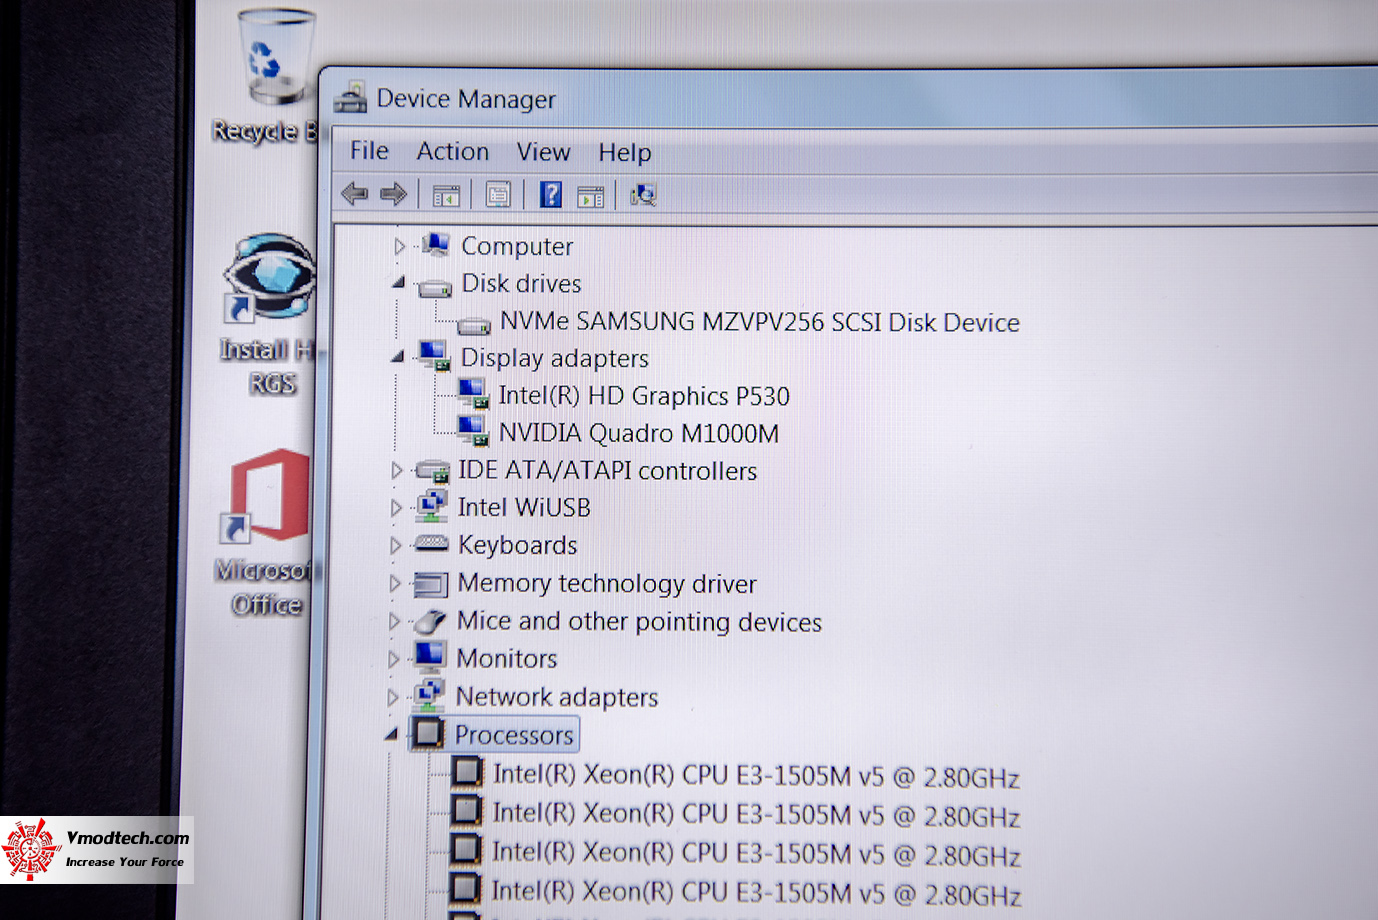Expand Mice and other pointing devices node
This screenshot has width=1378, height=920.
394,621
